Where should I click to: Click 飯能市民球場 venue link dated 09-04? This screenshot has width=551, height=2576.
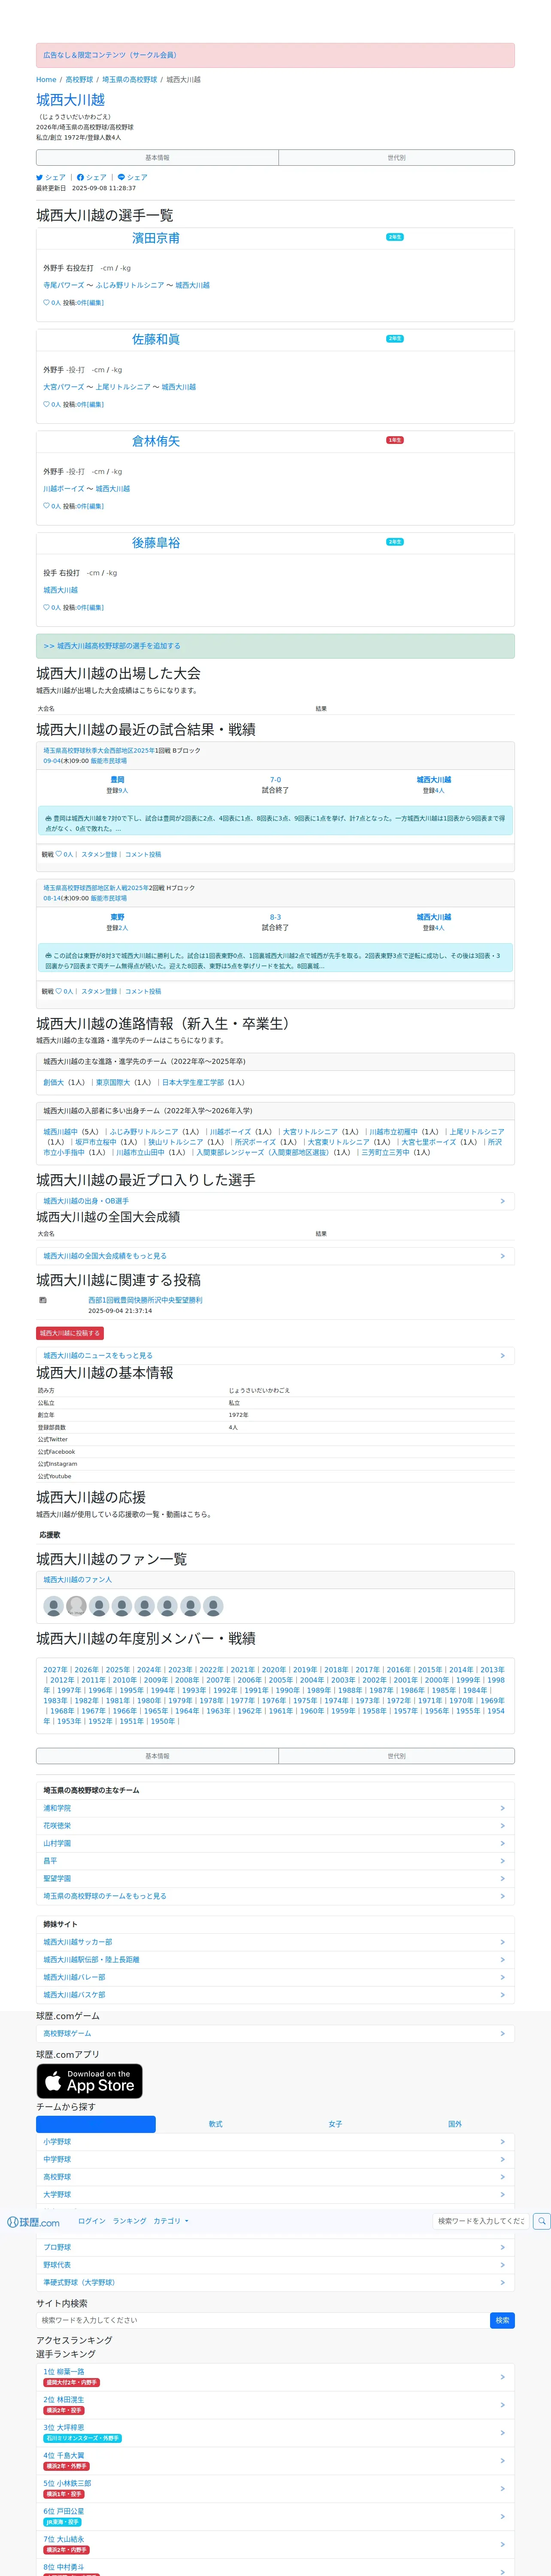coord(109,761)
